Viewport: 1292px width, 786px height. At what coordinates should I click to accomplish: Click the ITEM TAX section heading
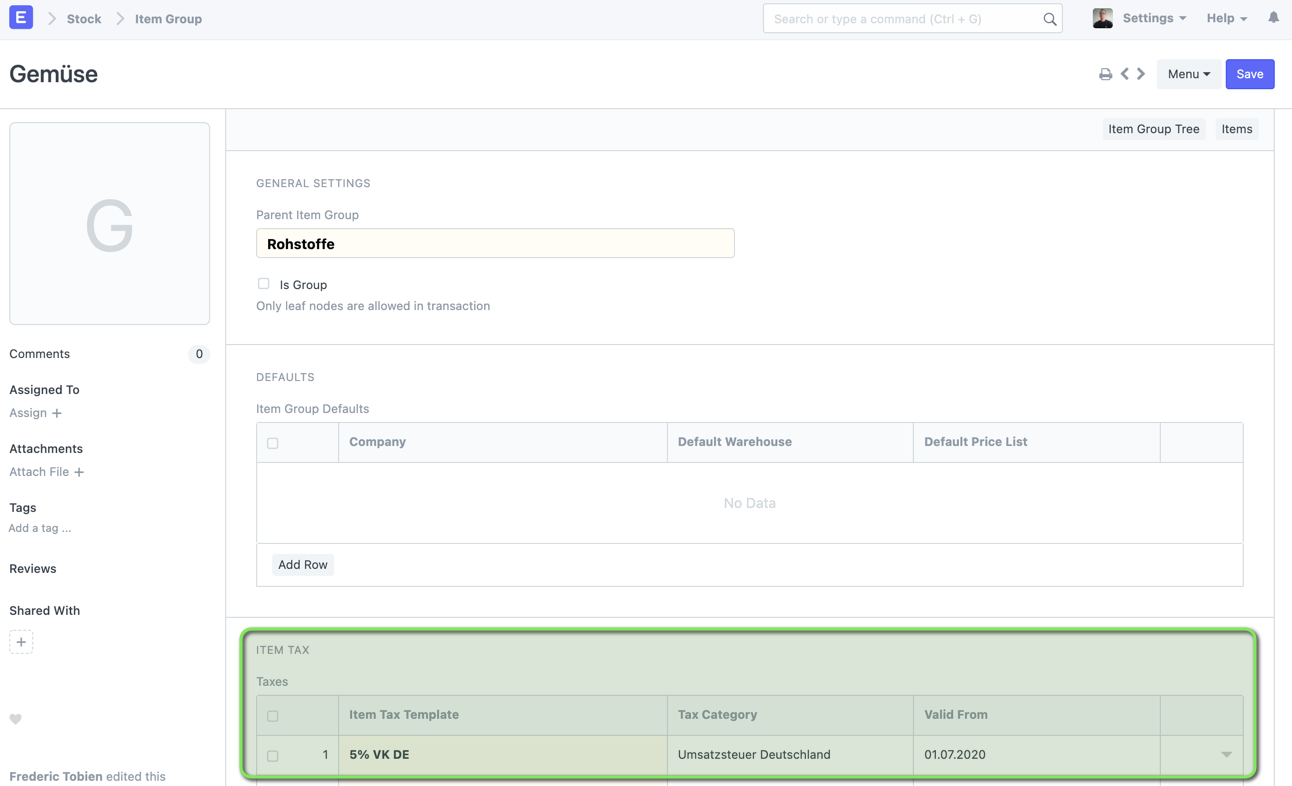coord(283,650)
